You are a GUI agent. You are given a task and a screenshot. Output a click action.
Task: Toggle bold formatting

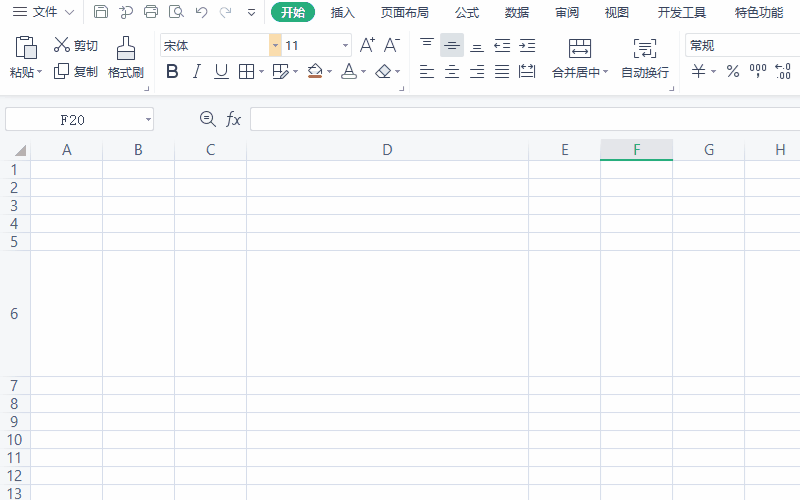172,71
